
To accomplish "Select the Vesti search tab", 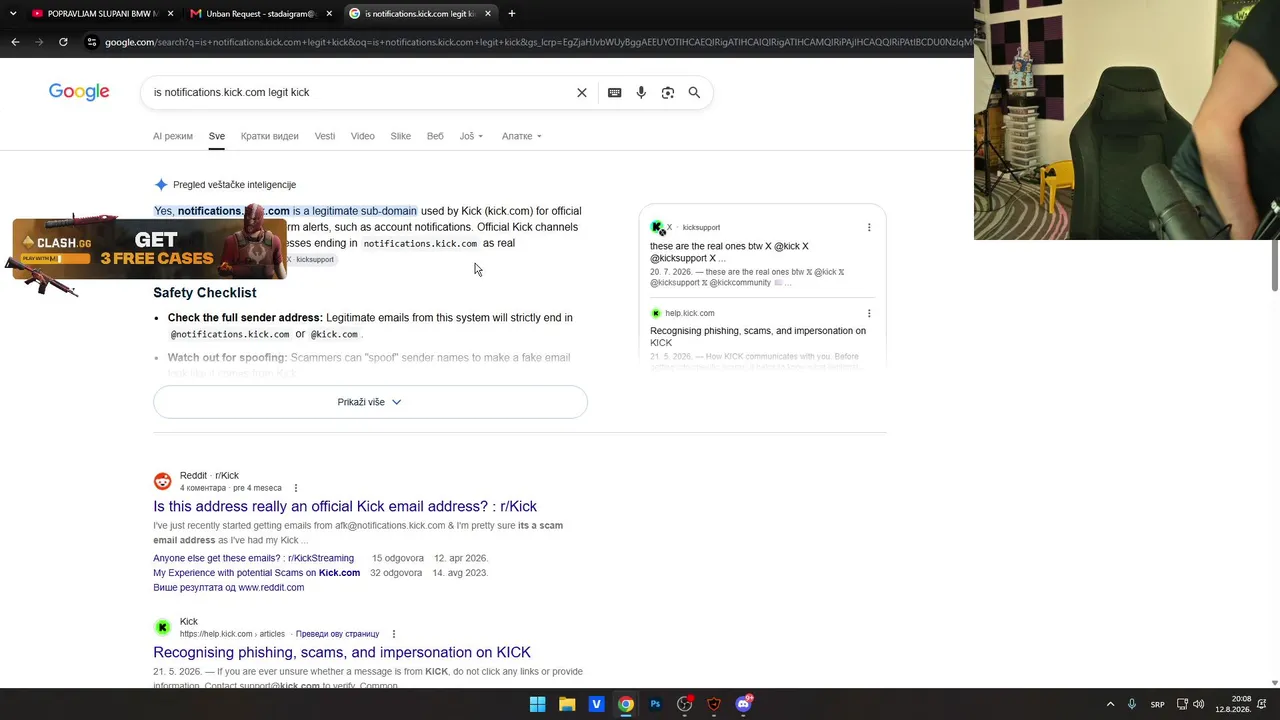I will point(325,136).
